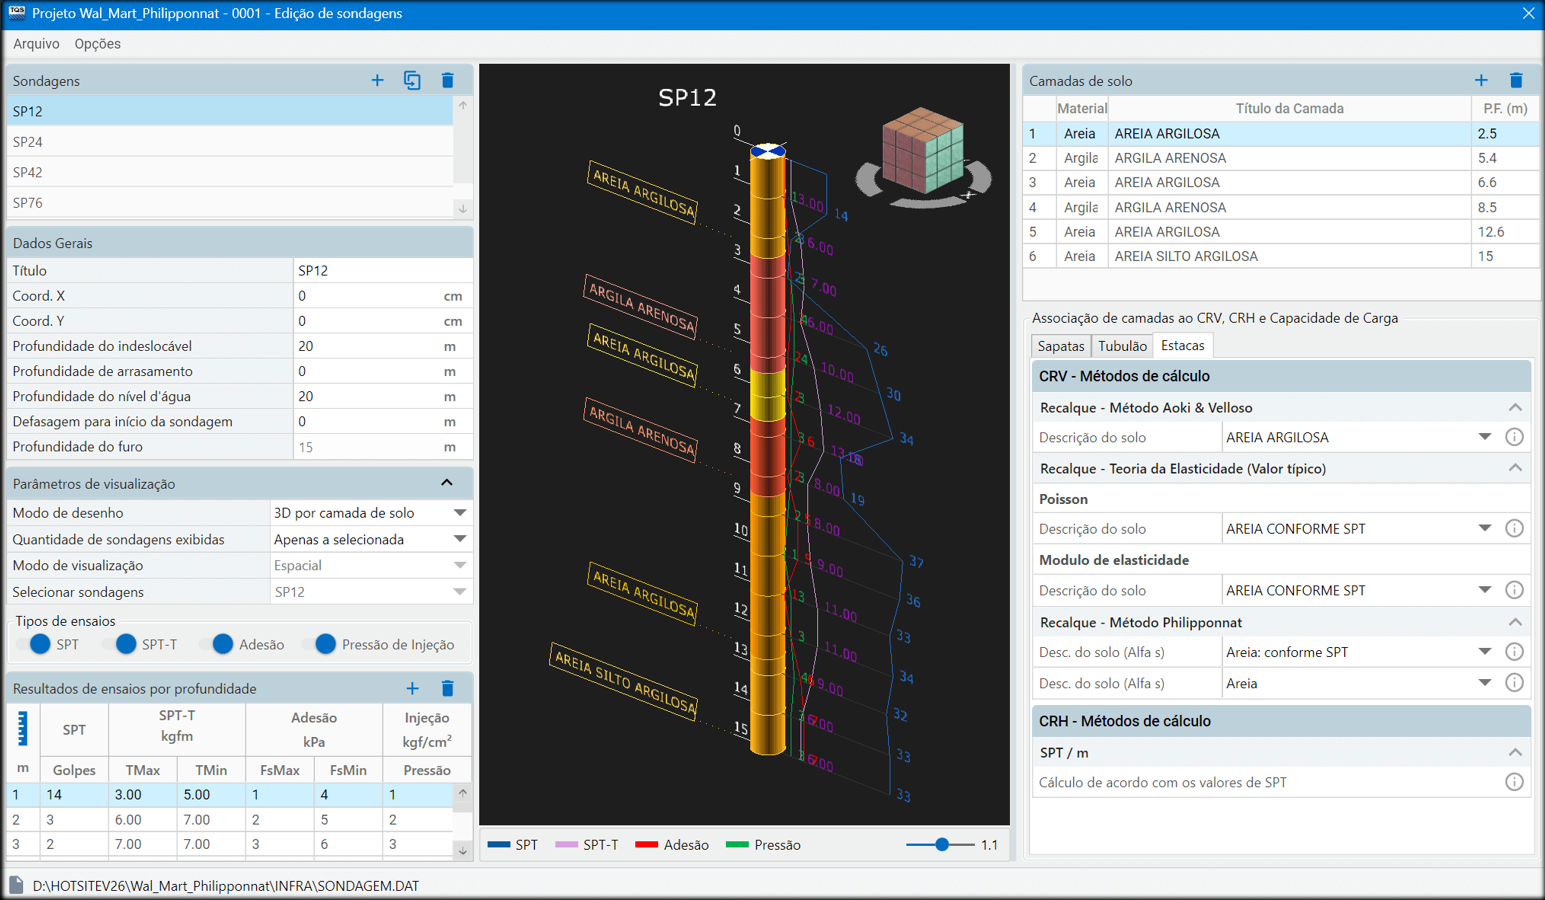The height and width of the screenshot is (900, 1545).
Task: Adjust the 3D view scale slider
Action: pos(941,845)
